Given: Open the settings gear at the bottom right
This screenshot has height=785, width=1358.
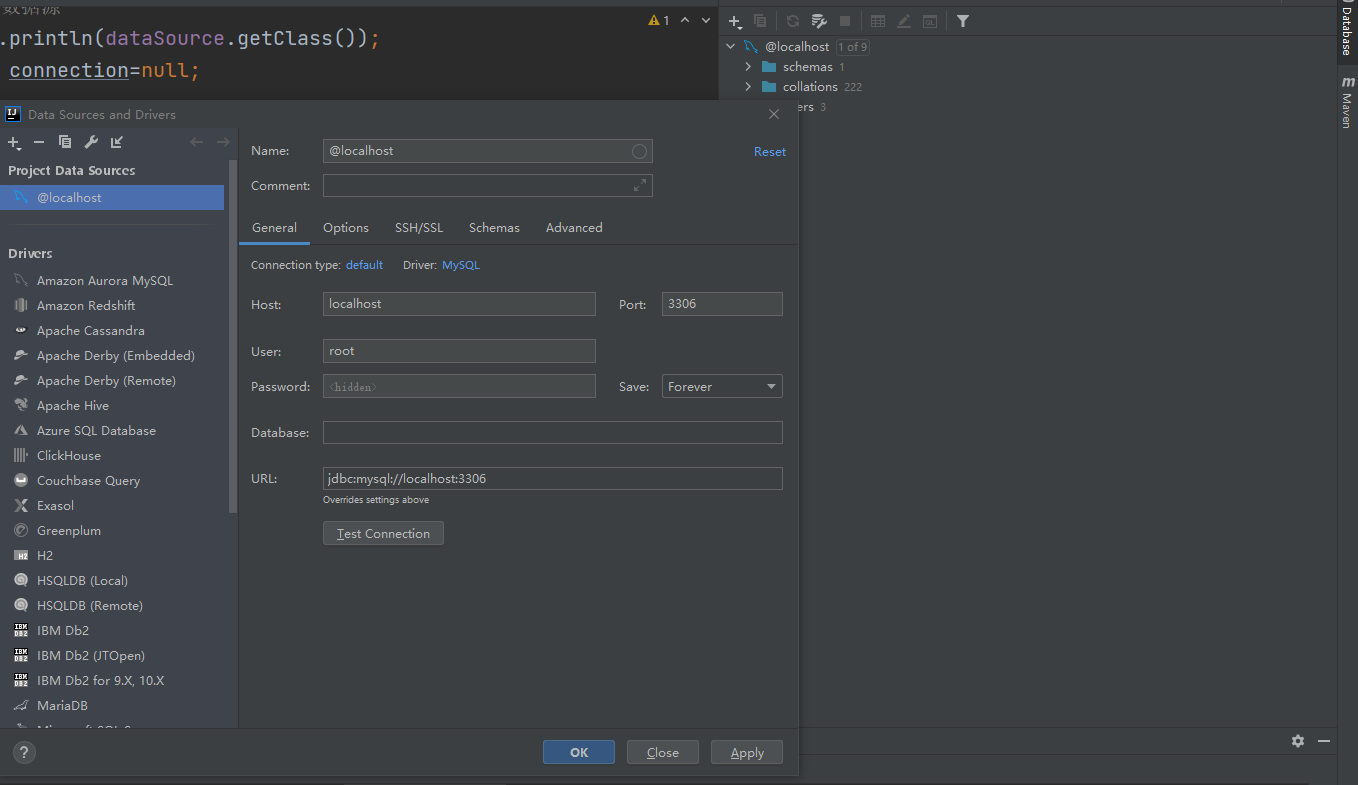Looking at the screenshot, I should point(1298,741).
